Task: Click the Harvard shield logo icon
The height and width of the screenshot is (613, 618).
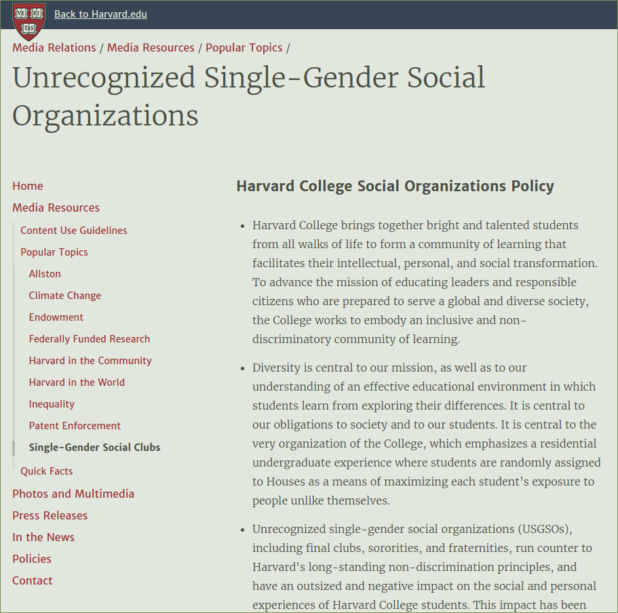Action: (28, 17)
